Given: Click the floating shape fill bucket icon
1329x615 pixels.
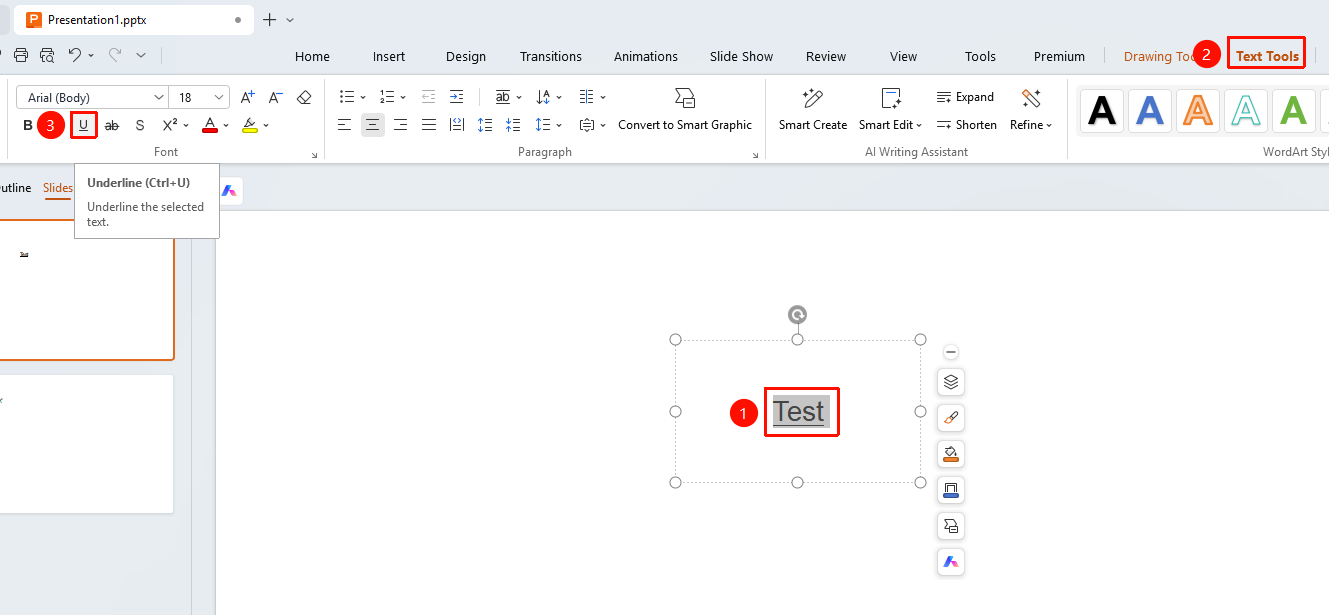Looking at the screenshot, I should (x=951, y=454).
